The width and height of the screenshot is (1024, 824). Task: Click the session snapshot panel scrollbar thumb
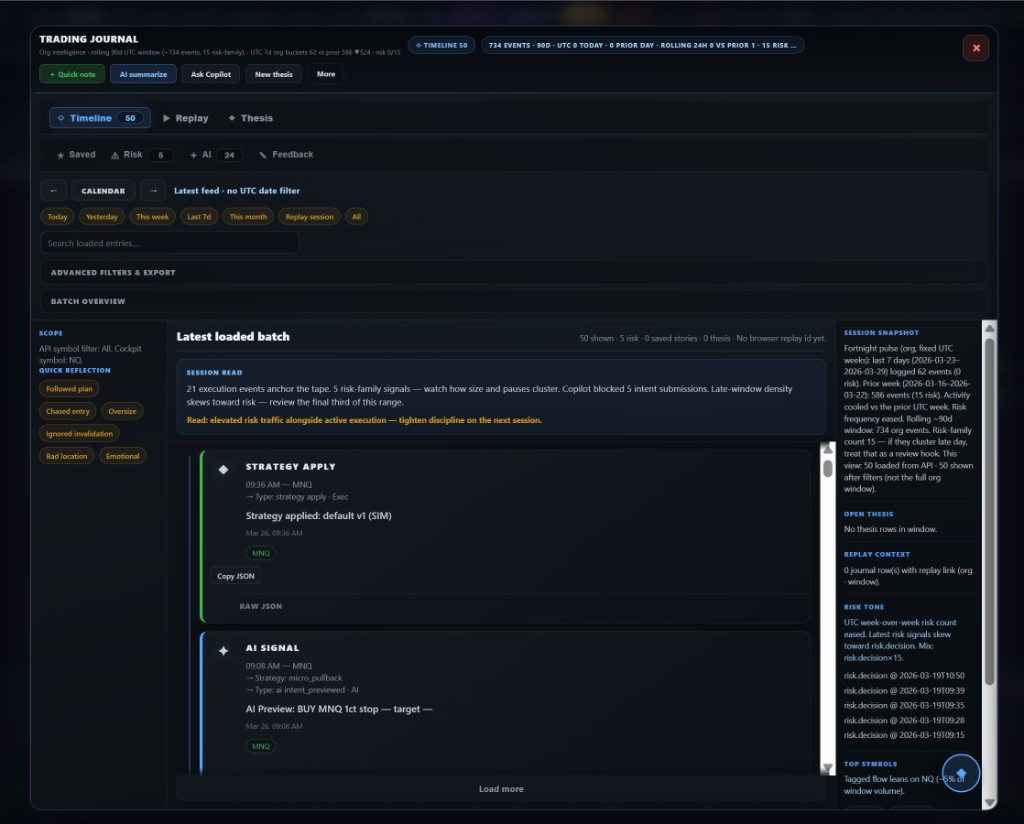coord(989,513)
